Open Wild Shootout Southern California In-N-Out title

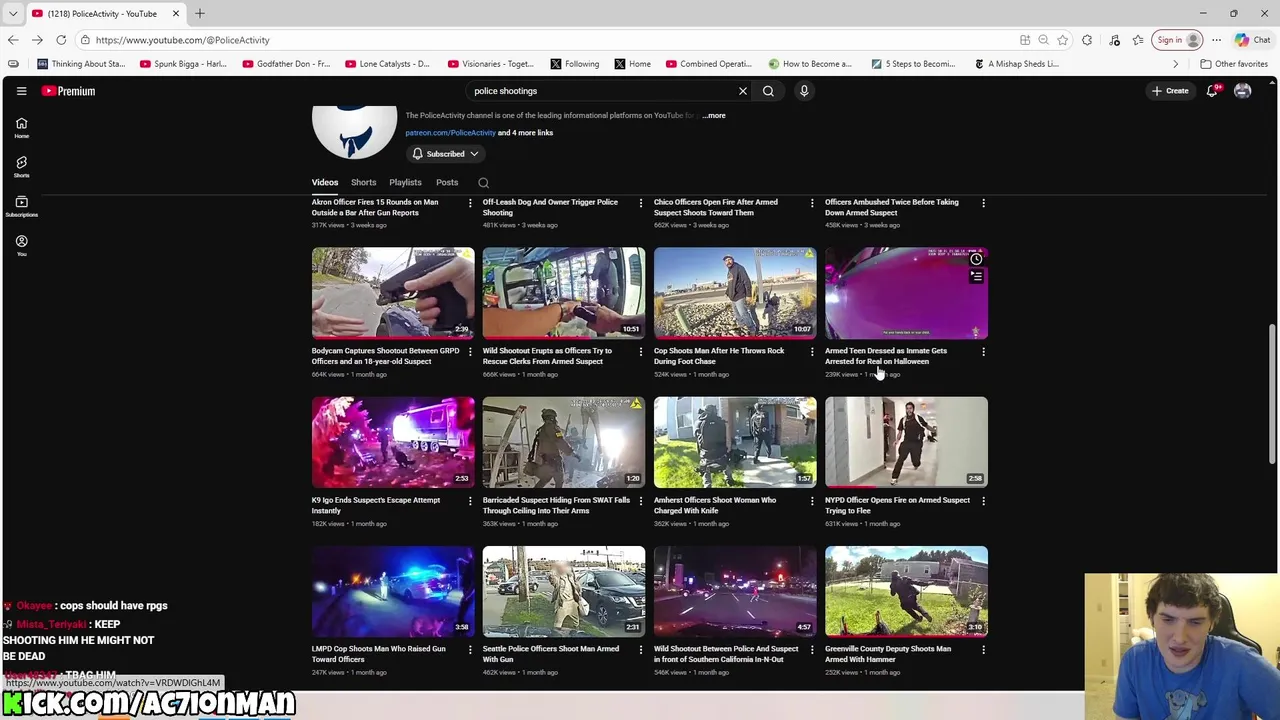click(726, 654)
